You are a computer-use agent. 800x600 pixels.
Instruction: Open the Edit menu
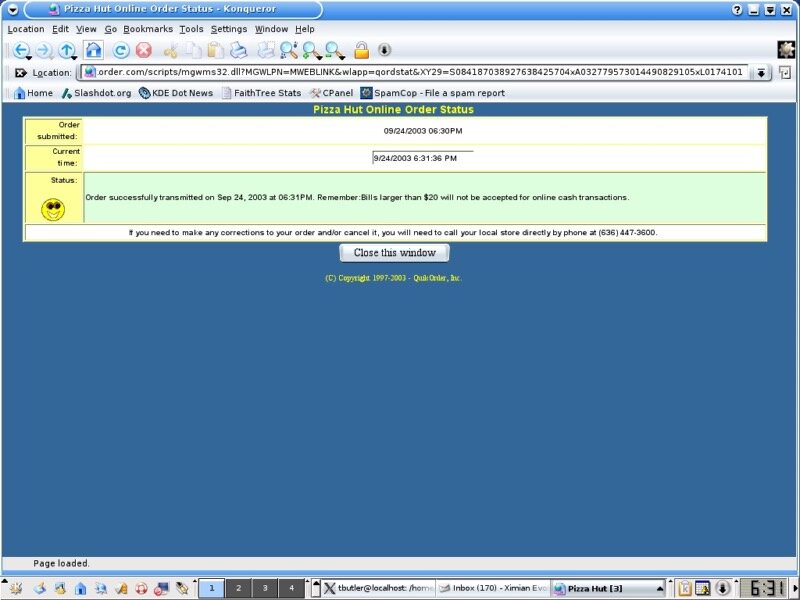click(60, 29)
